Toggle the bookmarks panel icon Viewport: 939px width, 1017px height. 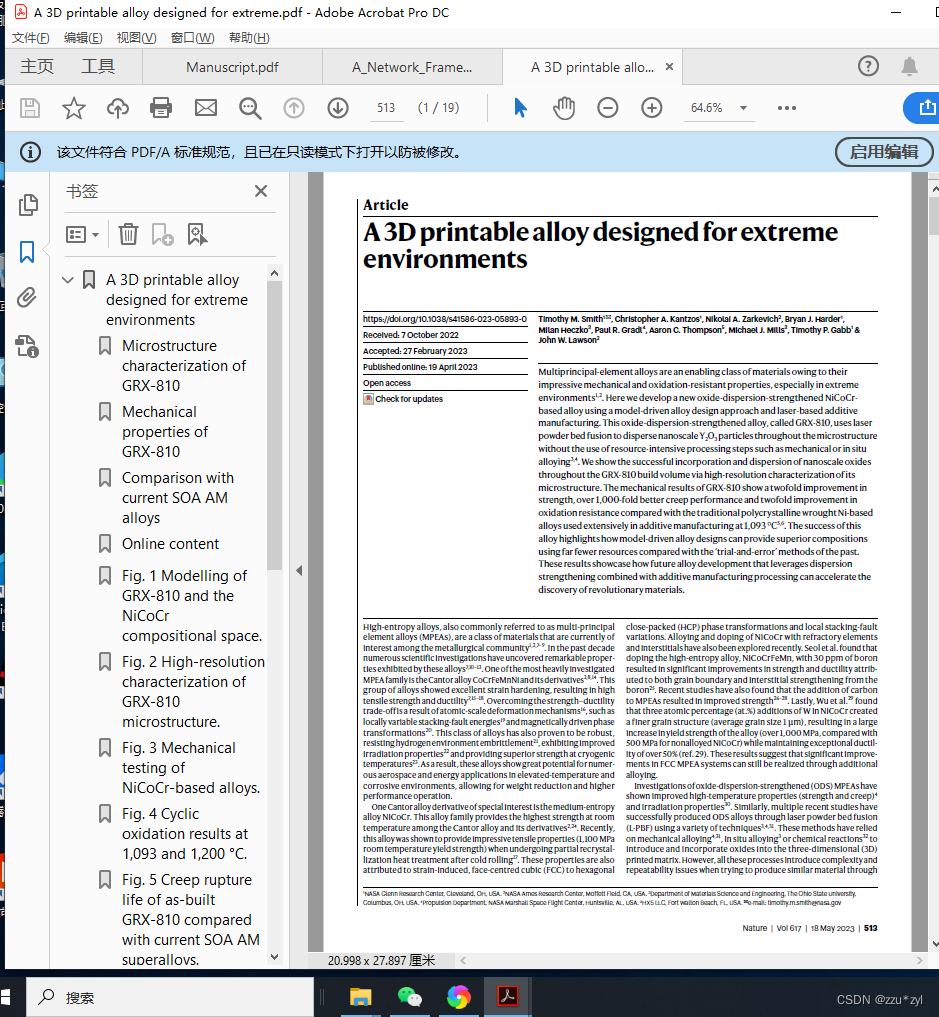pos(27,252)
